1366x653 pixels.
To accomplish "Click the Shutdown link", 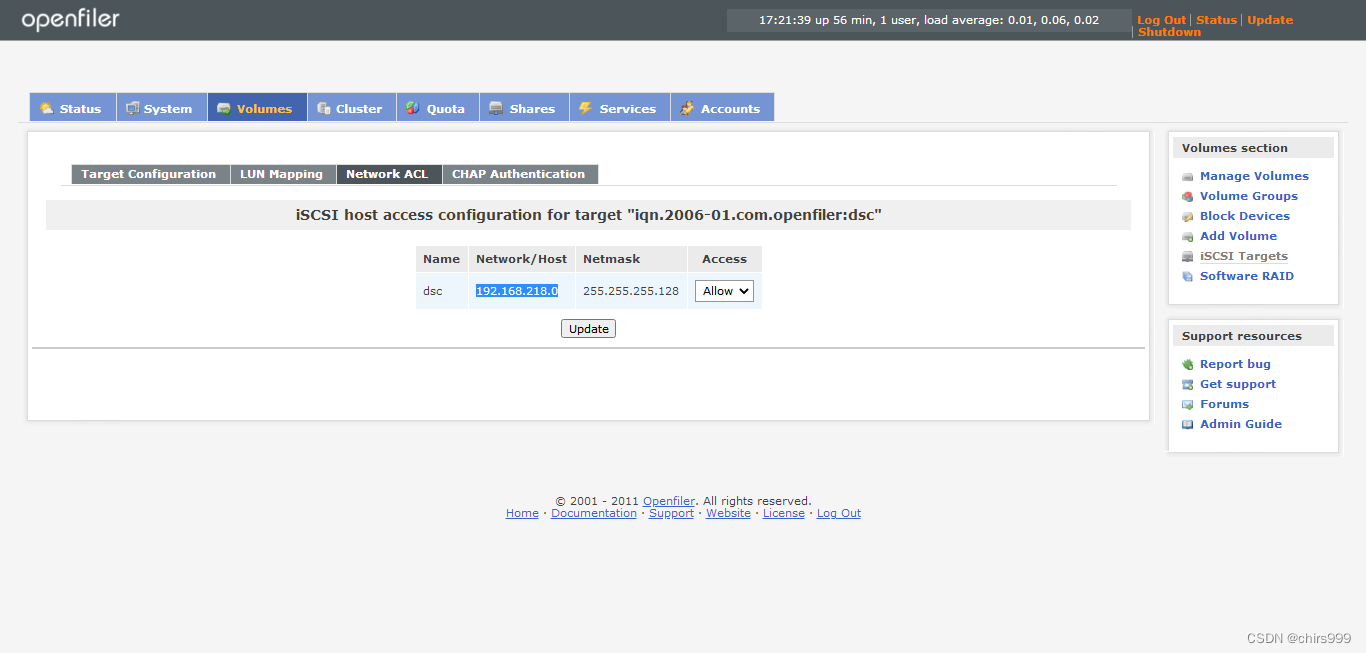I will [1168, 31].
